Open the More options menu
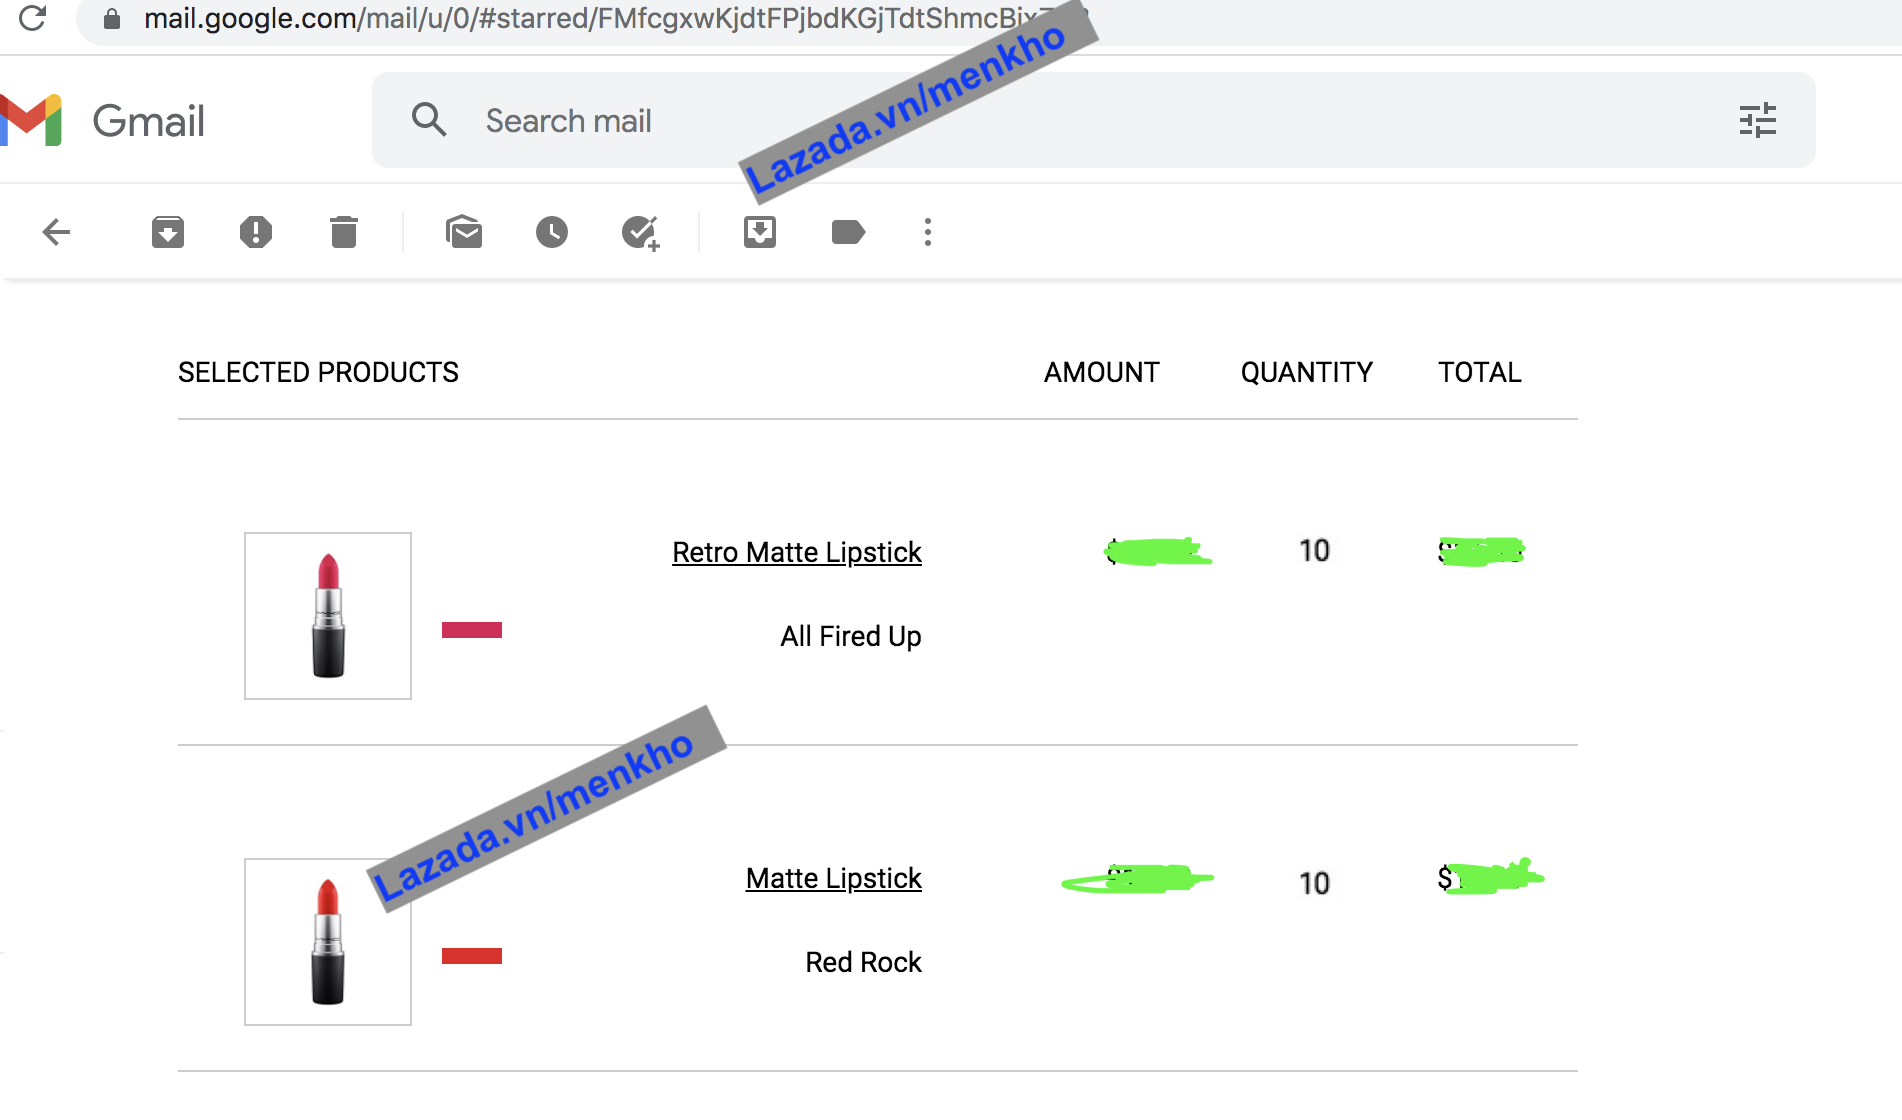 coord(928,232)
